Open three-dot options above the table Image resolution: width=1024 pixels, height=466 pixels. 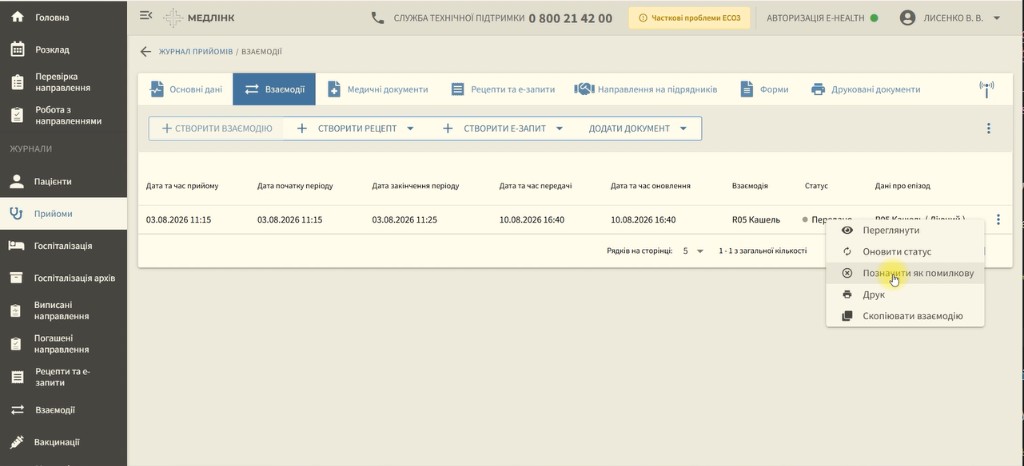988,129
